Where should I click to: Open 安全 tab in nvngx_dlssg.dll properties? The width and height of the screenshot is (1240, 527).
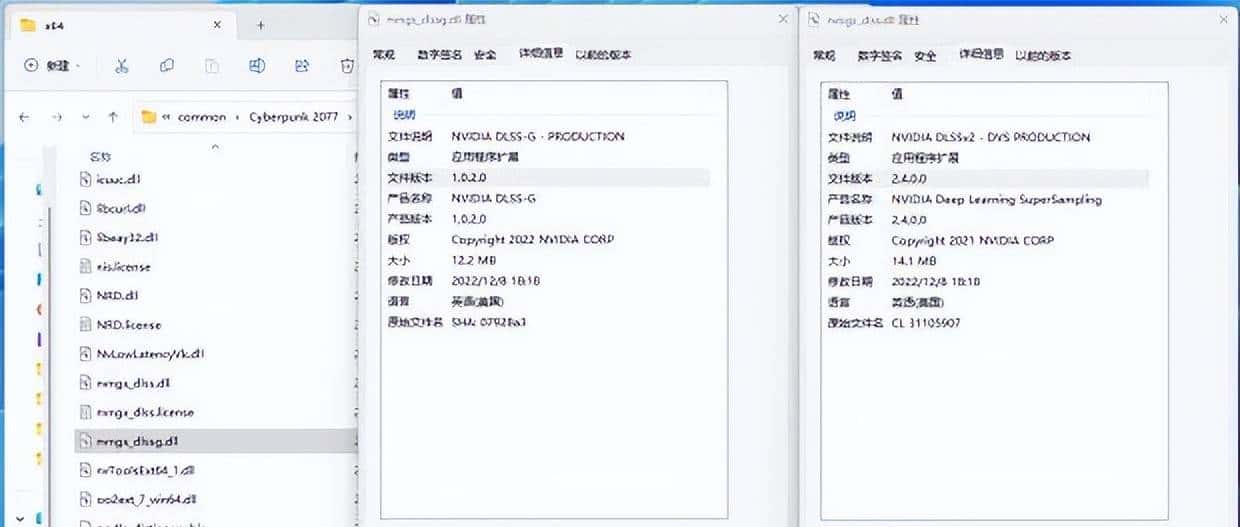[485, 54]
